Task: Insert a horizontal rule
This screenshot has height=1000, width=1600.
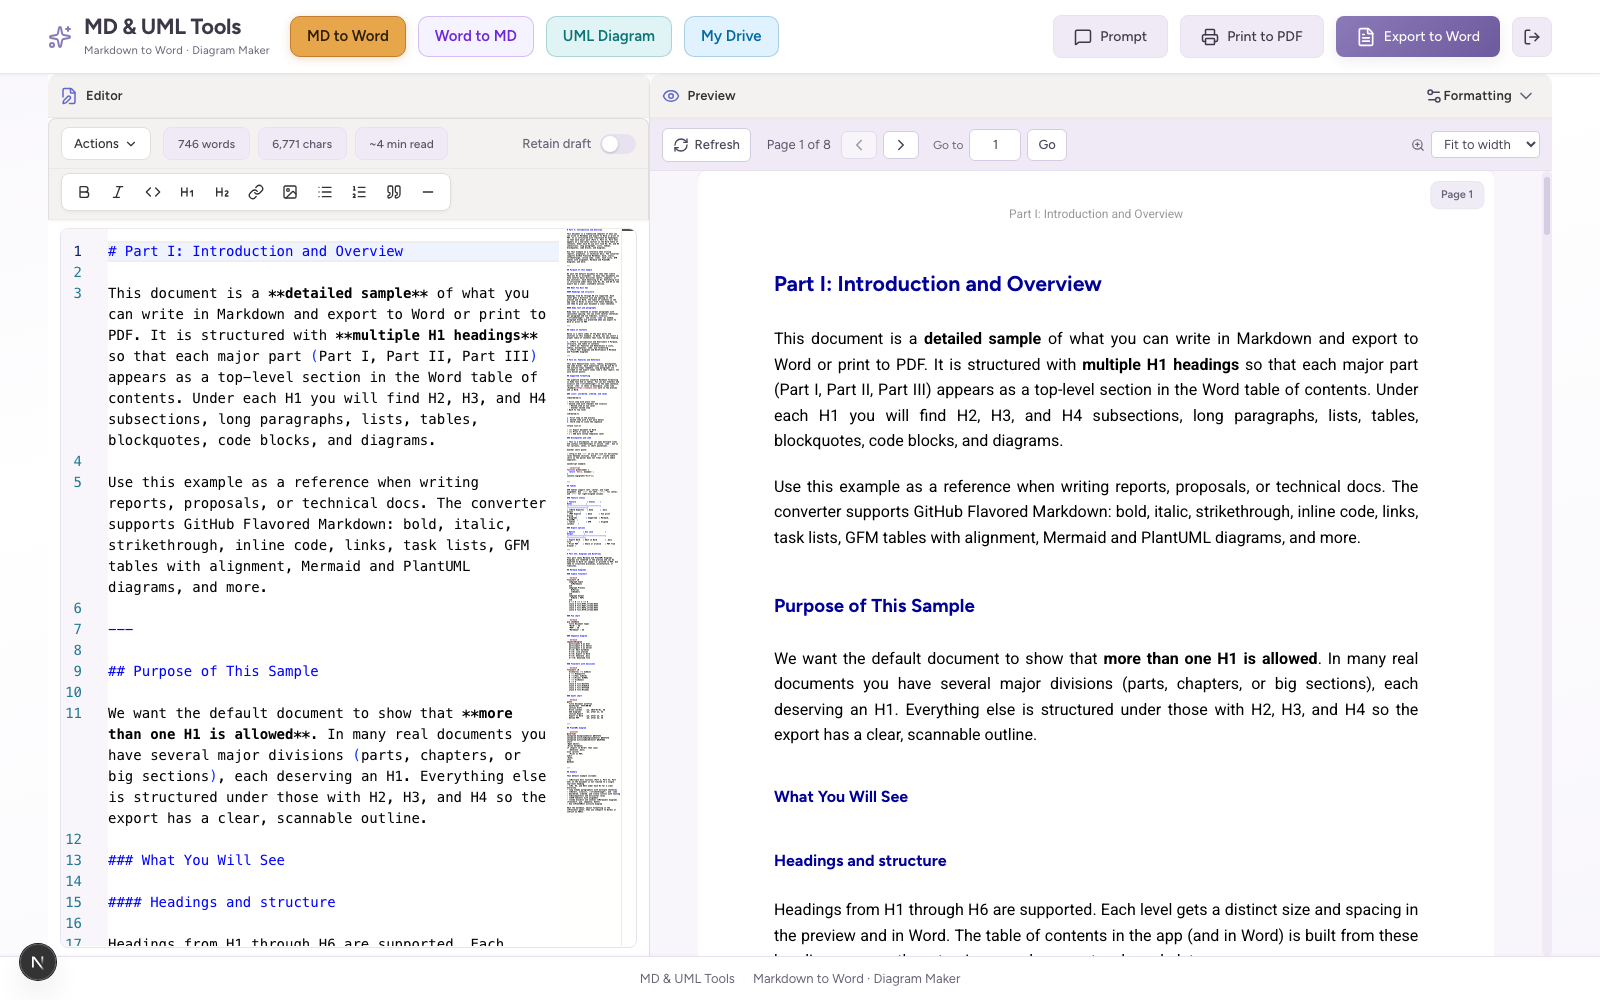Action: point(428,192)
